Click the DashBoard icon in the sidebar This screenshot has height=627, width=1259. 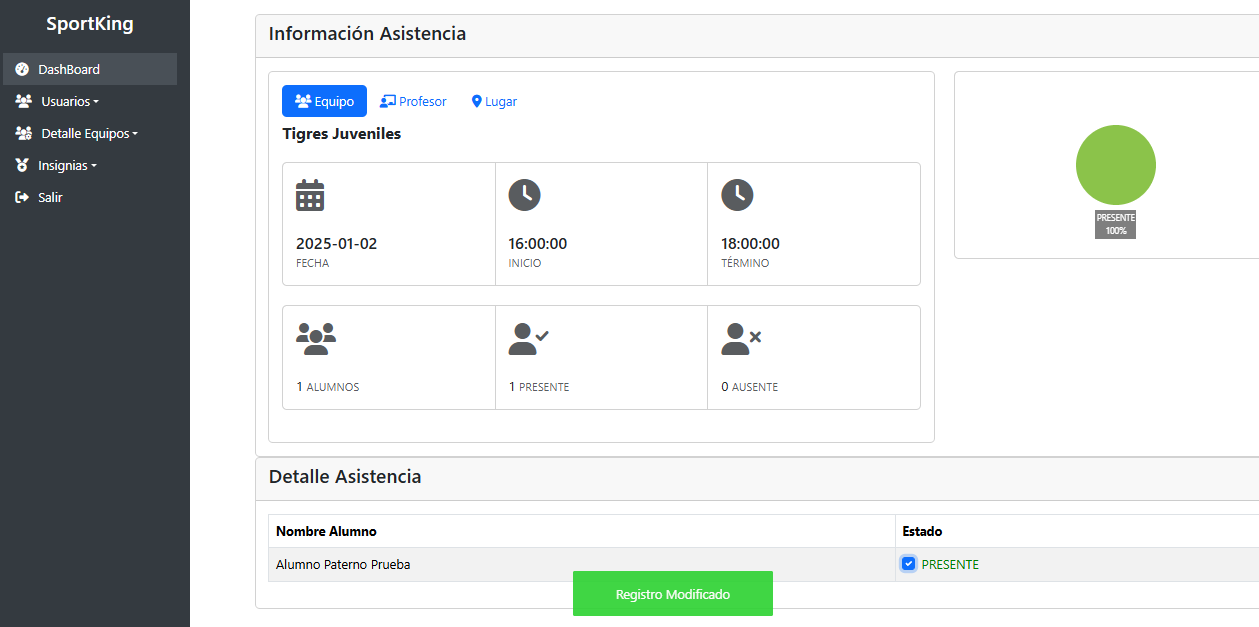(22, 68)
